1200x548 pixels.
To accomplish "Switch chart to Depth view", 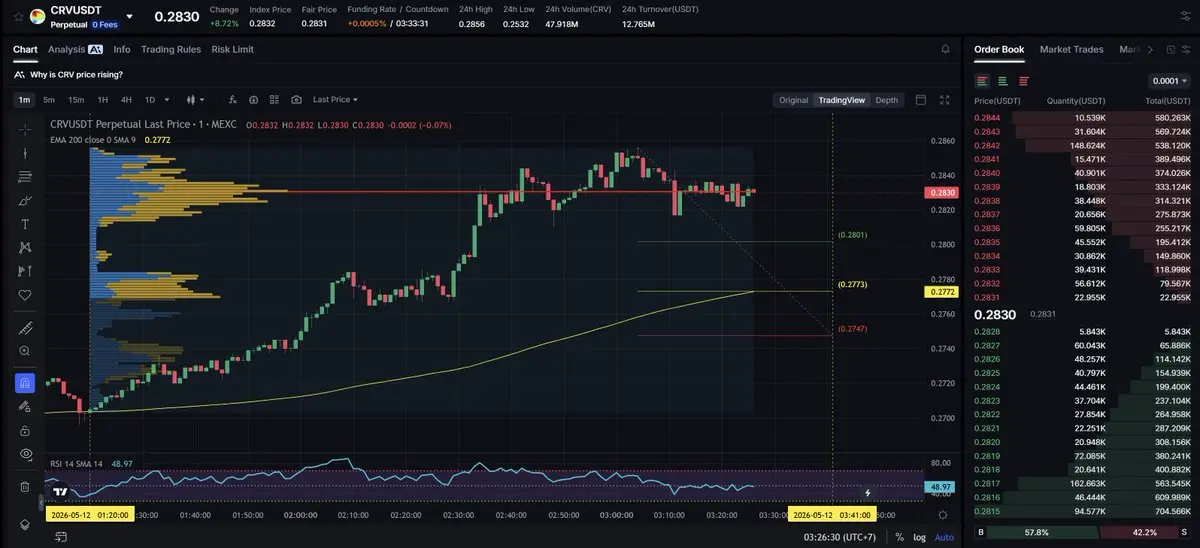I will (x=887, y=100).
